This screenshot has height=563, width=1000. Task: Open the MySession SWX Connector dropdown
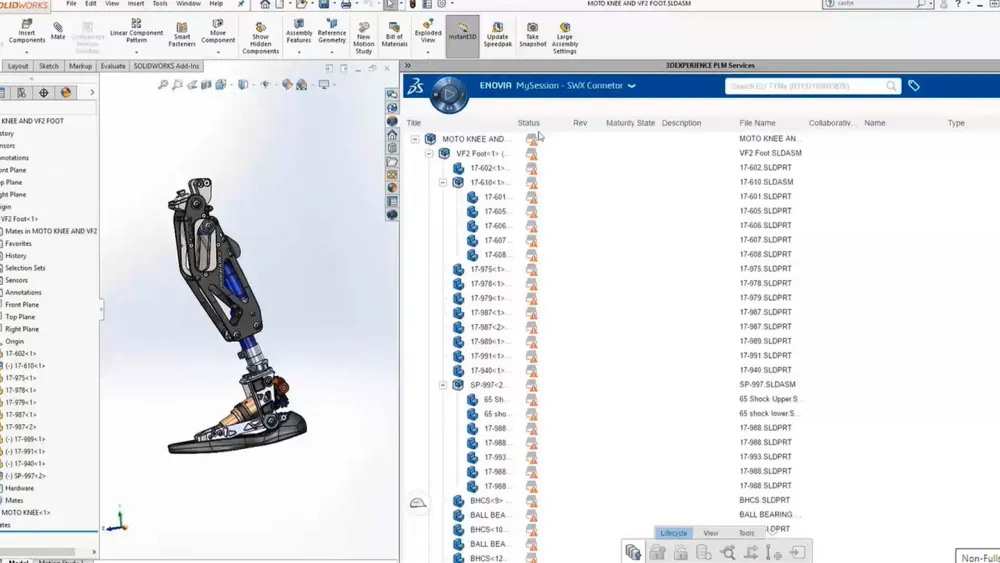tap(631, 85)
